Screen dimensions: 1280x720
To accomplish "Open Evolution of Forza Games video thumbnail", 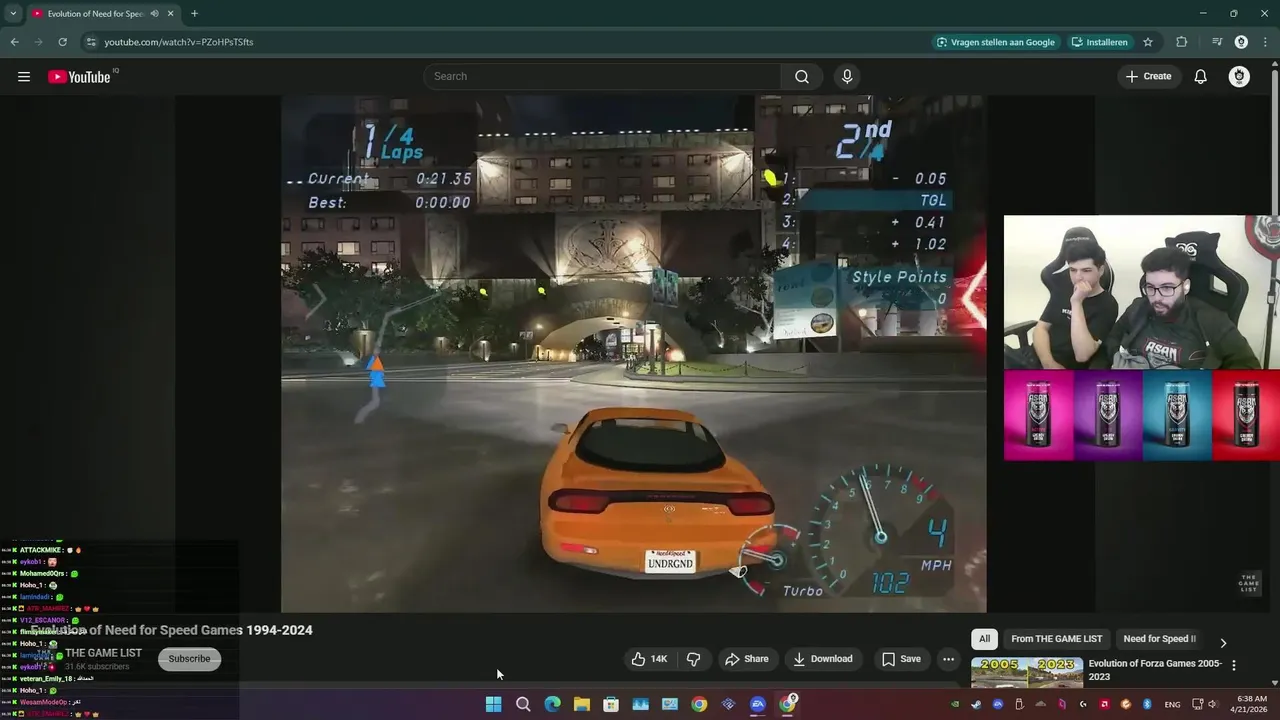I will pyautogui.click(x=1027, y=673).
